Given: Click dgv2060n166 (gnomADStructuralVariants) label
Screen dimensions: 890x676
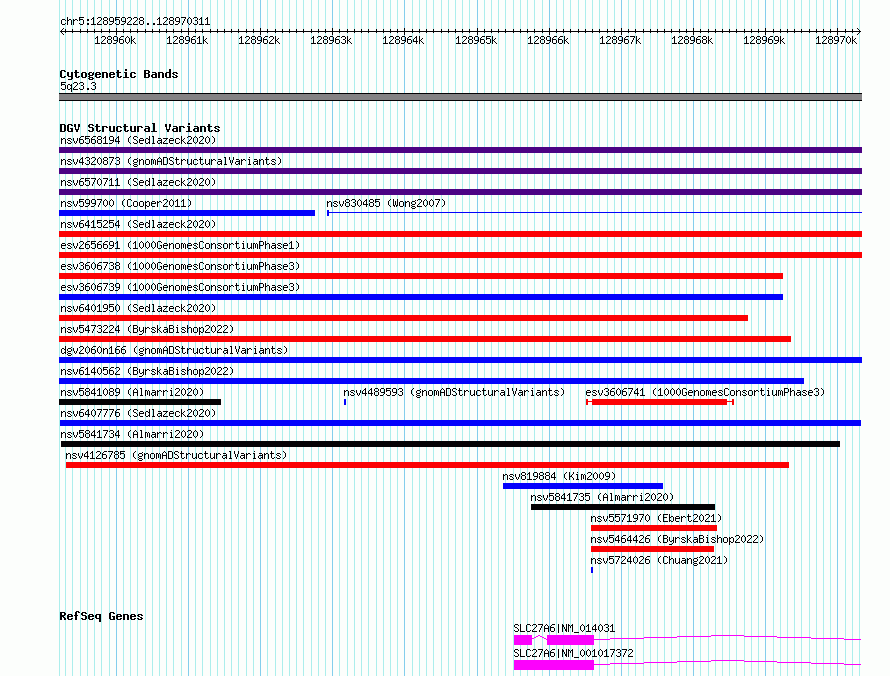Looking at the screenshot, I should pyautogui.click(x=174, y=350).
